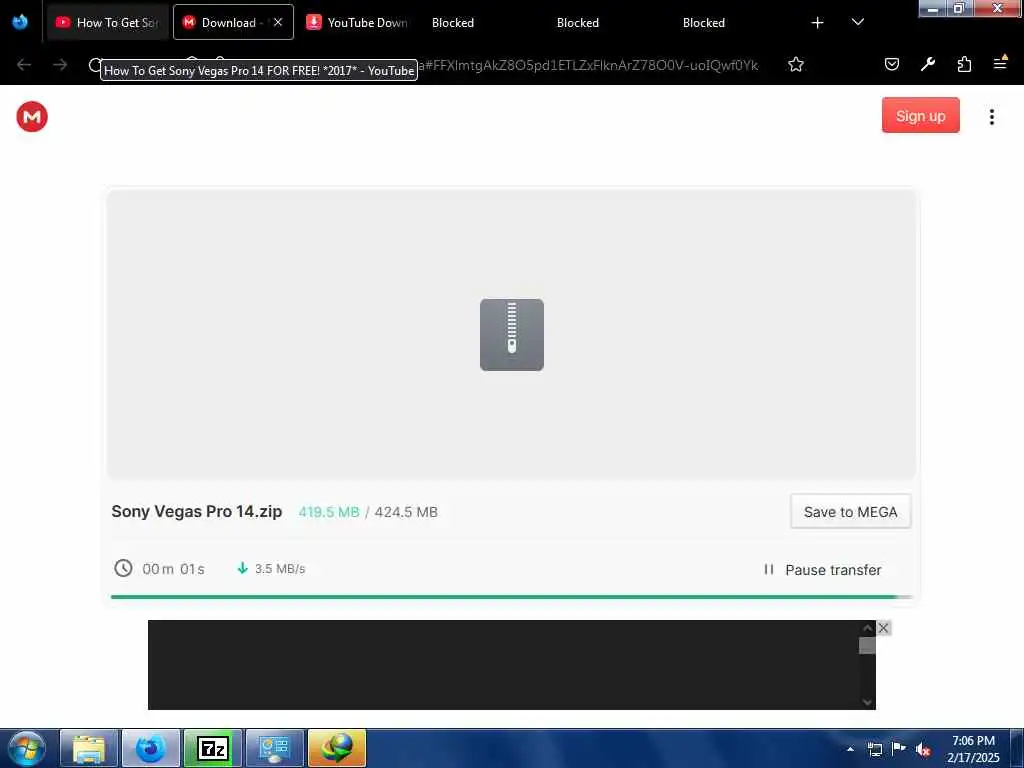Open Windows Explorer from taskbar
Image resolution: width=1024 pixels, height=768 pixels.
click(89, 748)
